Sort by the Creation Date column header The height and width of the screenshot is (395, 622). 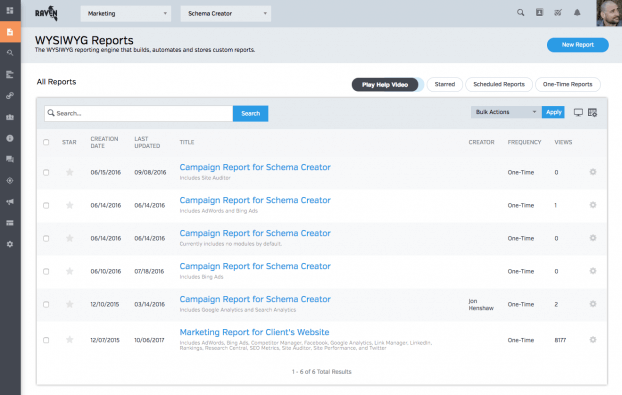pos(104,142)
